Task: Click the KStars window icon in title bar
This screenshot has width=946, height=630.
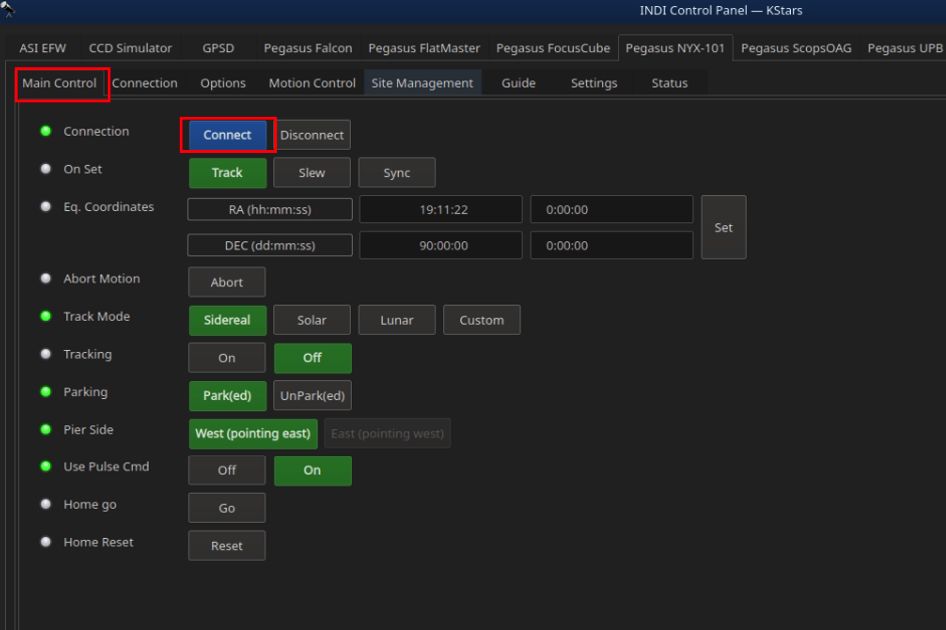Action: [8, 8]
